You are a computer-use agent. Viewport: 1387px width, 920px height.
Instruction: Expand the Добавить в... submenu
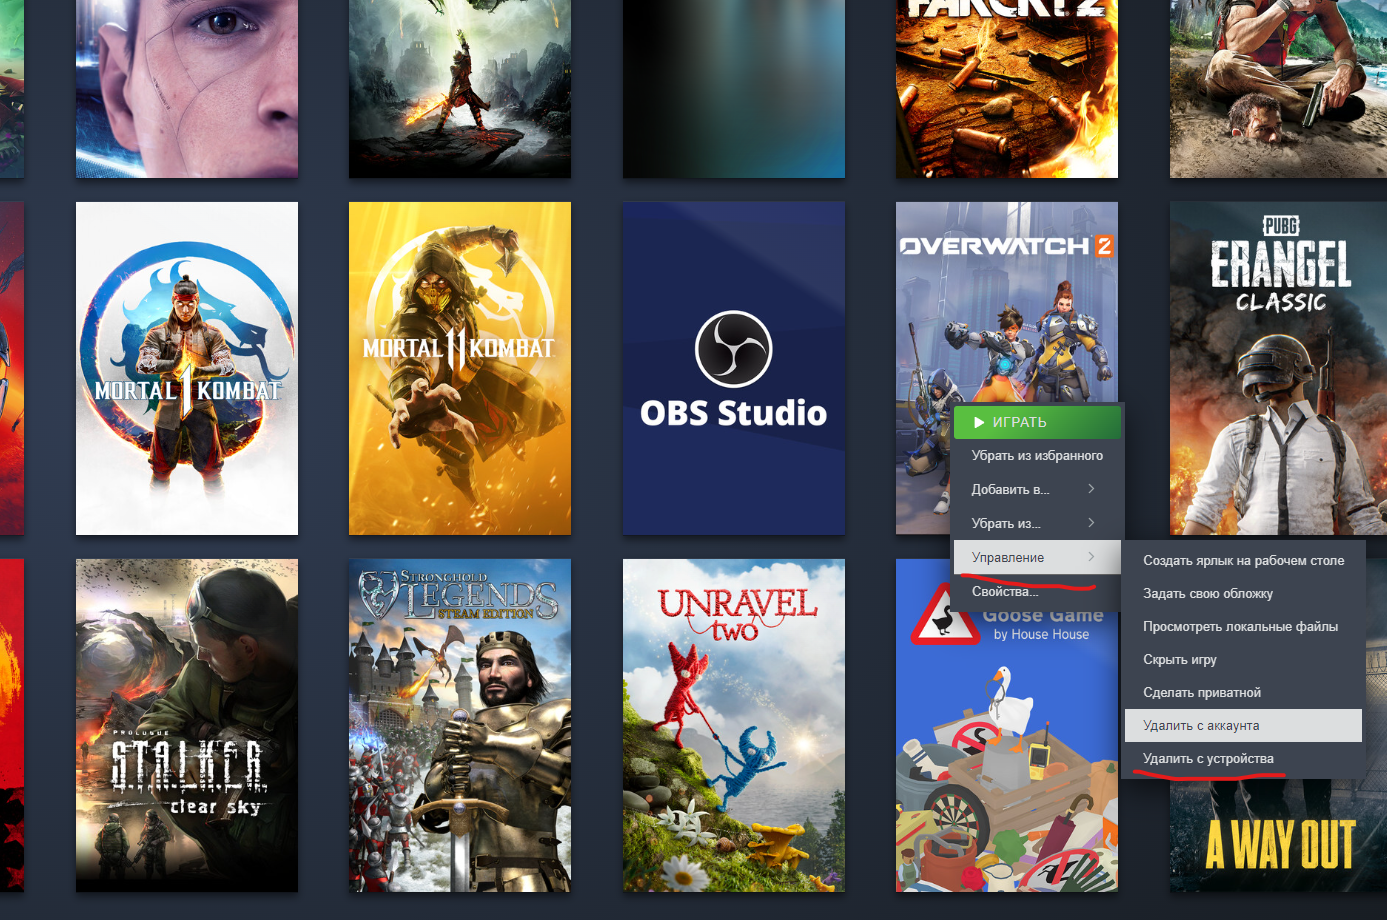pos(1037,490)
